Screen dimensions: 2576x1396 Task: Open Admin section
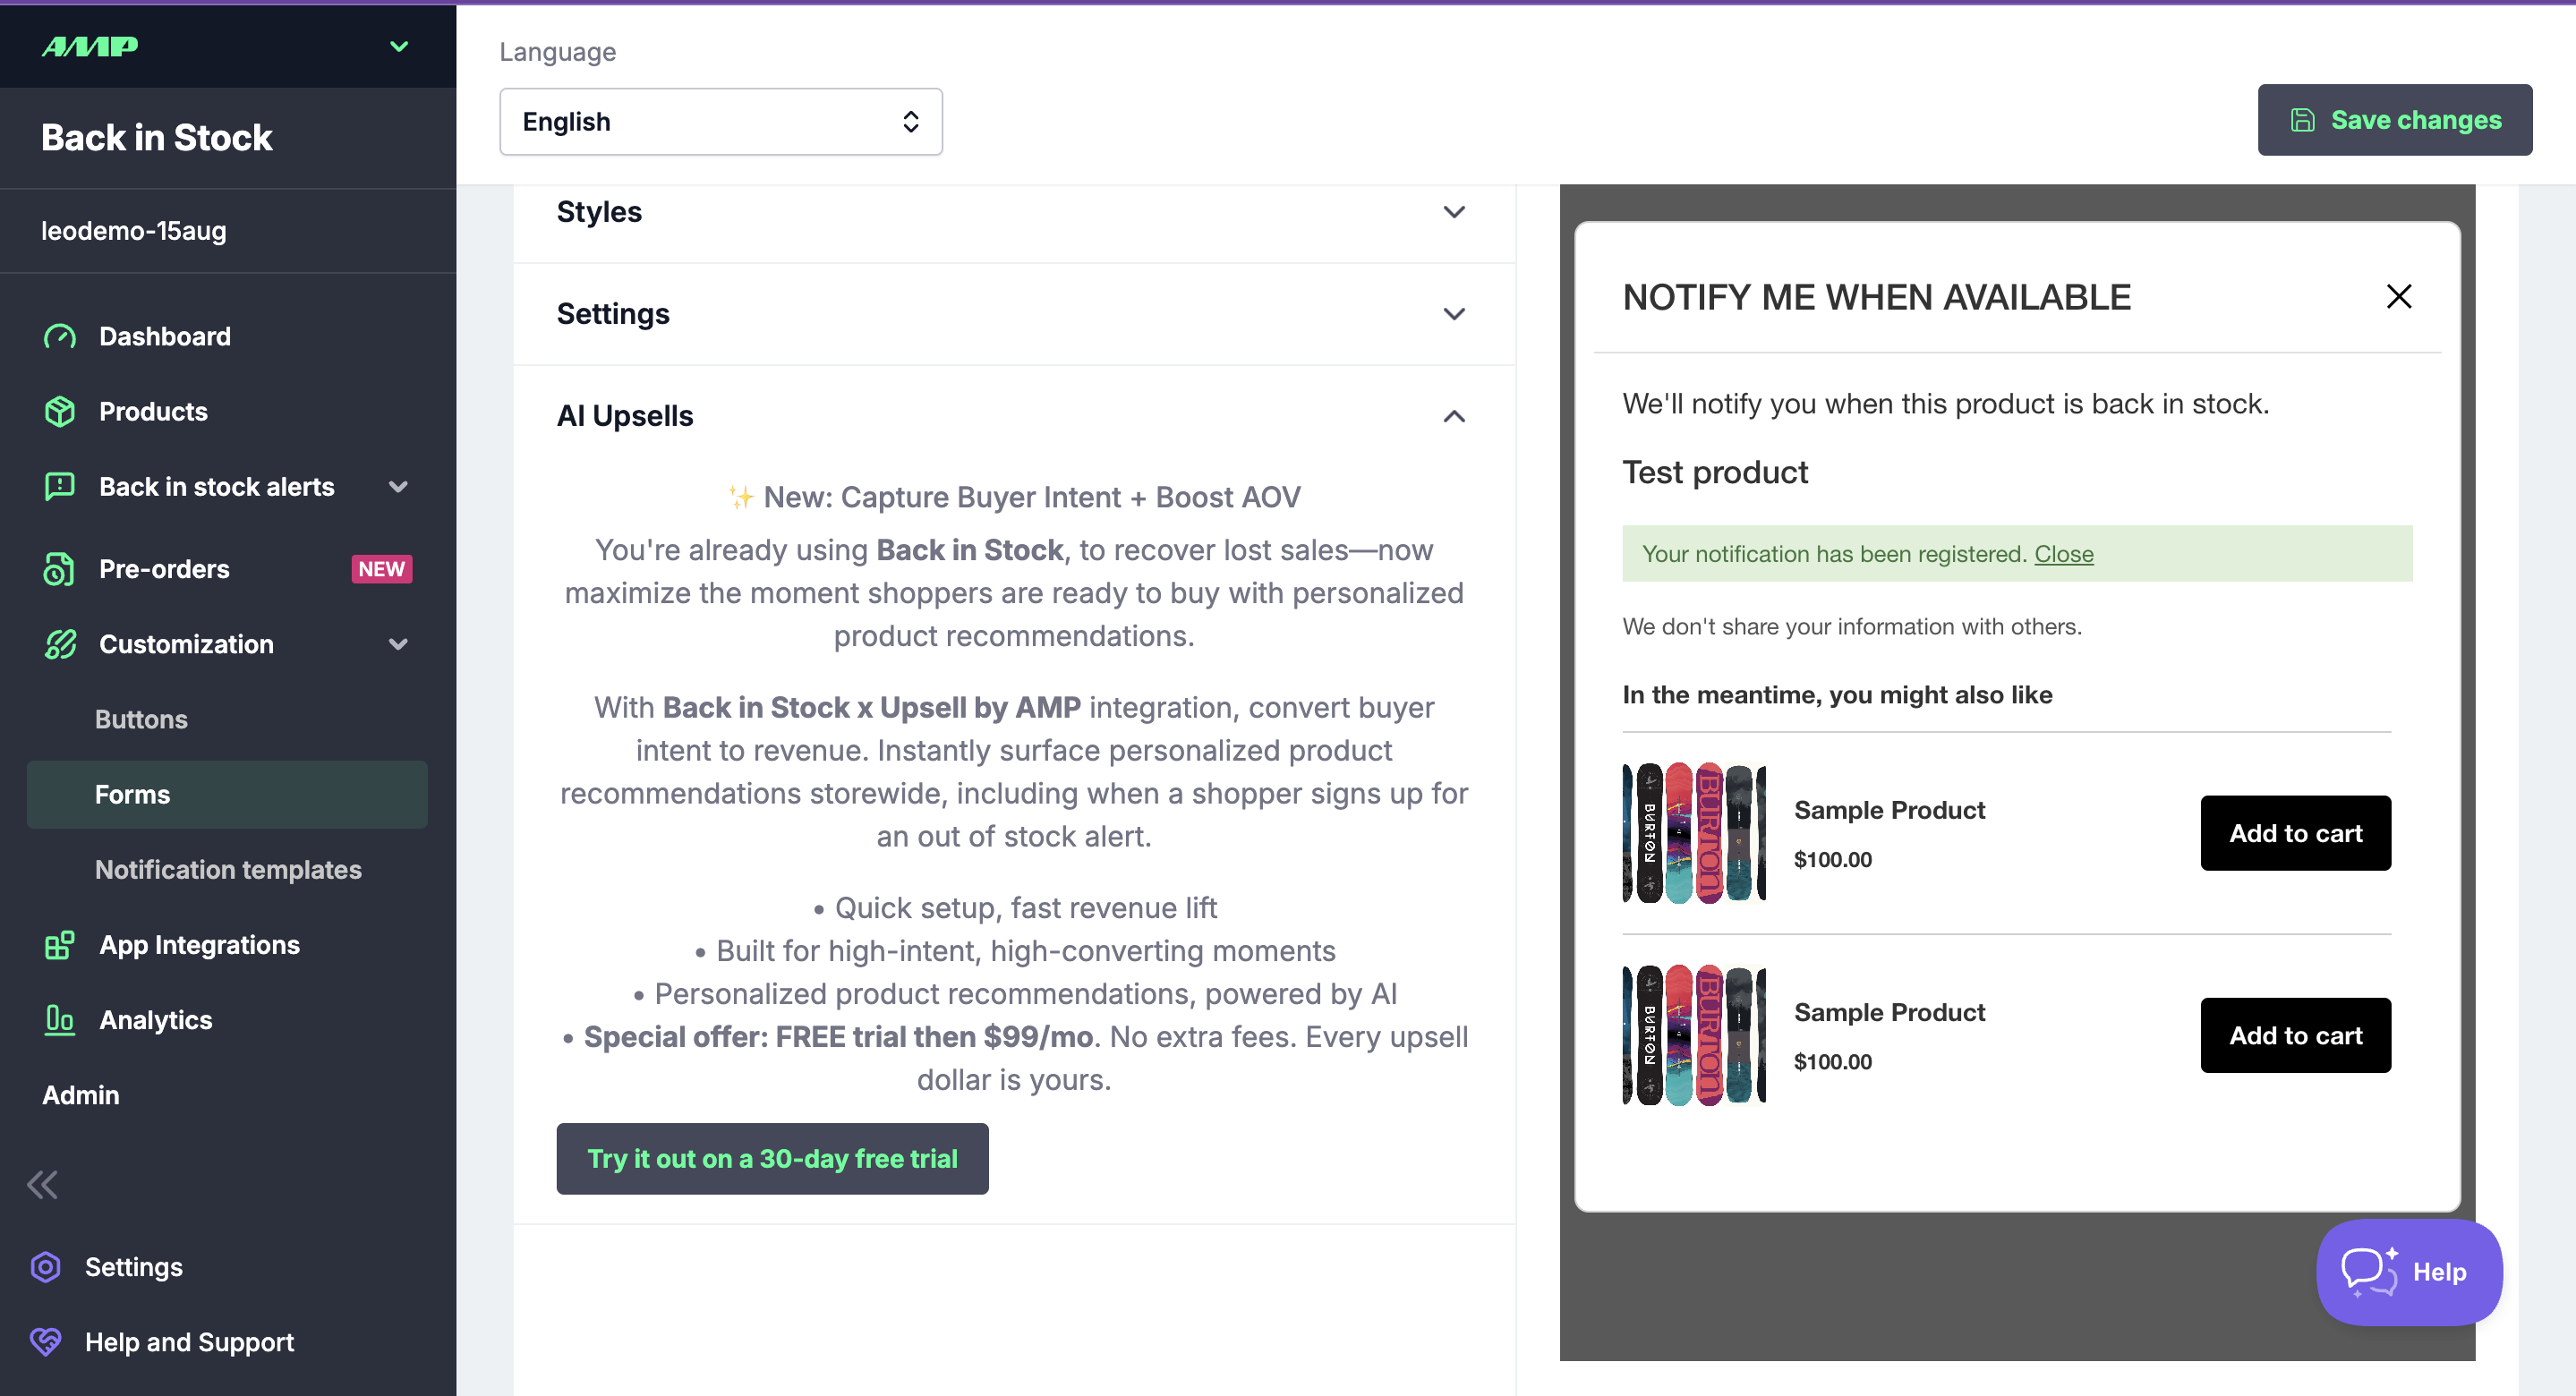pyautogui.click(x=81, y=1095)
